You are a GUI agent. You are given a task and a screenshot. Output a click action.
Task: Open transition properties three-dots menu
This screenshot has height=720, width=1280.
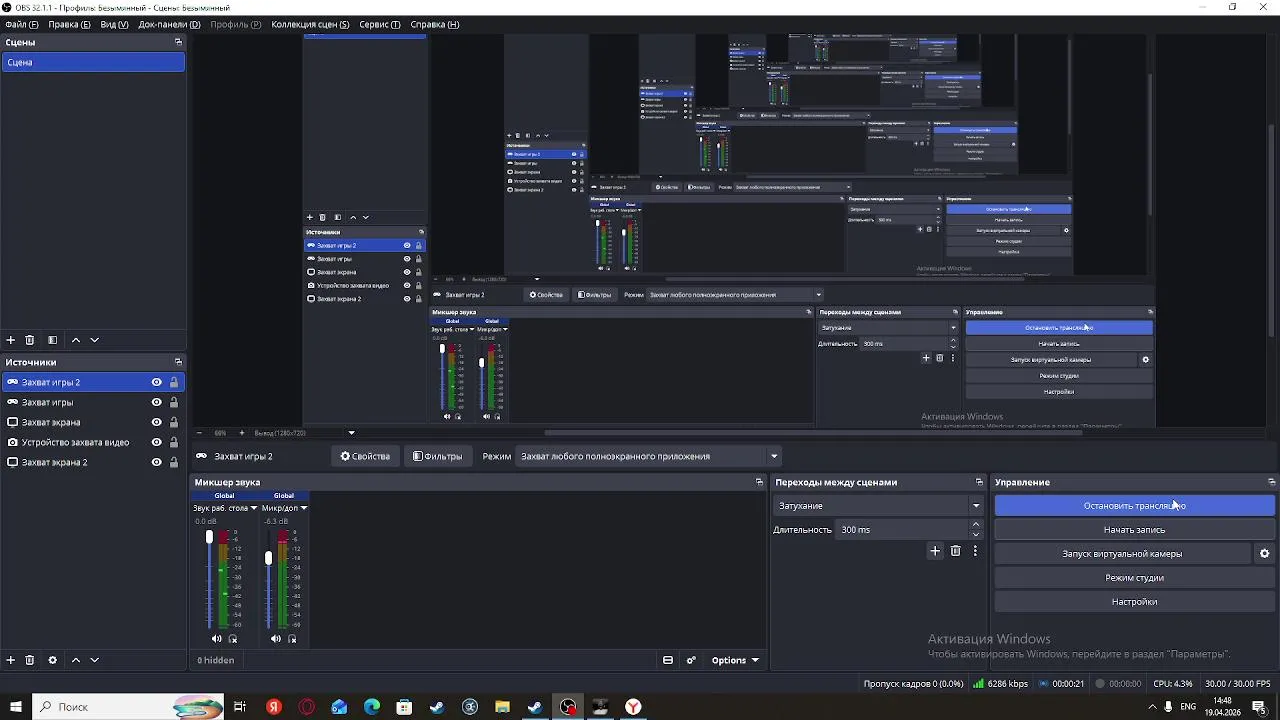coord(975,551)
